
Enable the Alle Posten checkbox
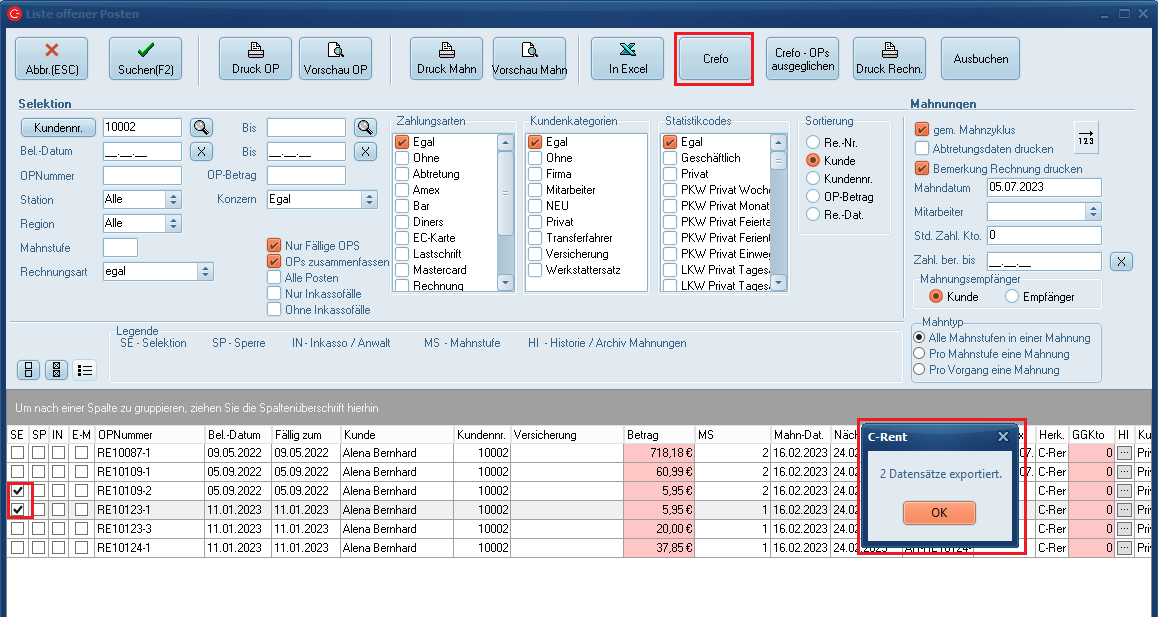274,278
